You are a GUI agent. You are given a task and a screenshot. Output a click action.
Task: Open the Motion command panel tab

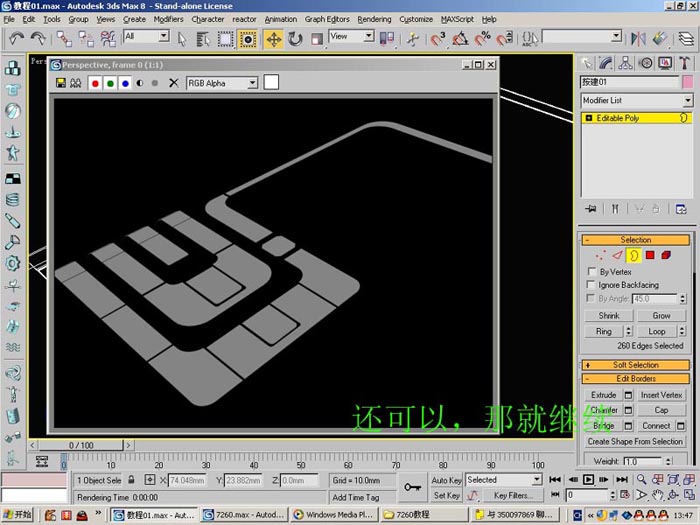coord(645,63)
